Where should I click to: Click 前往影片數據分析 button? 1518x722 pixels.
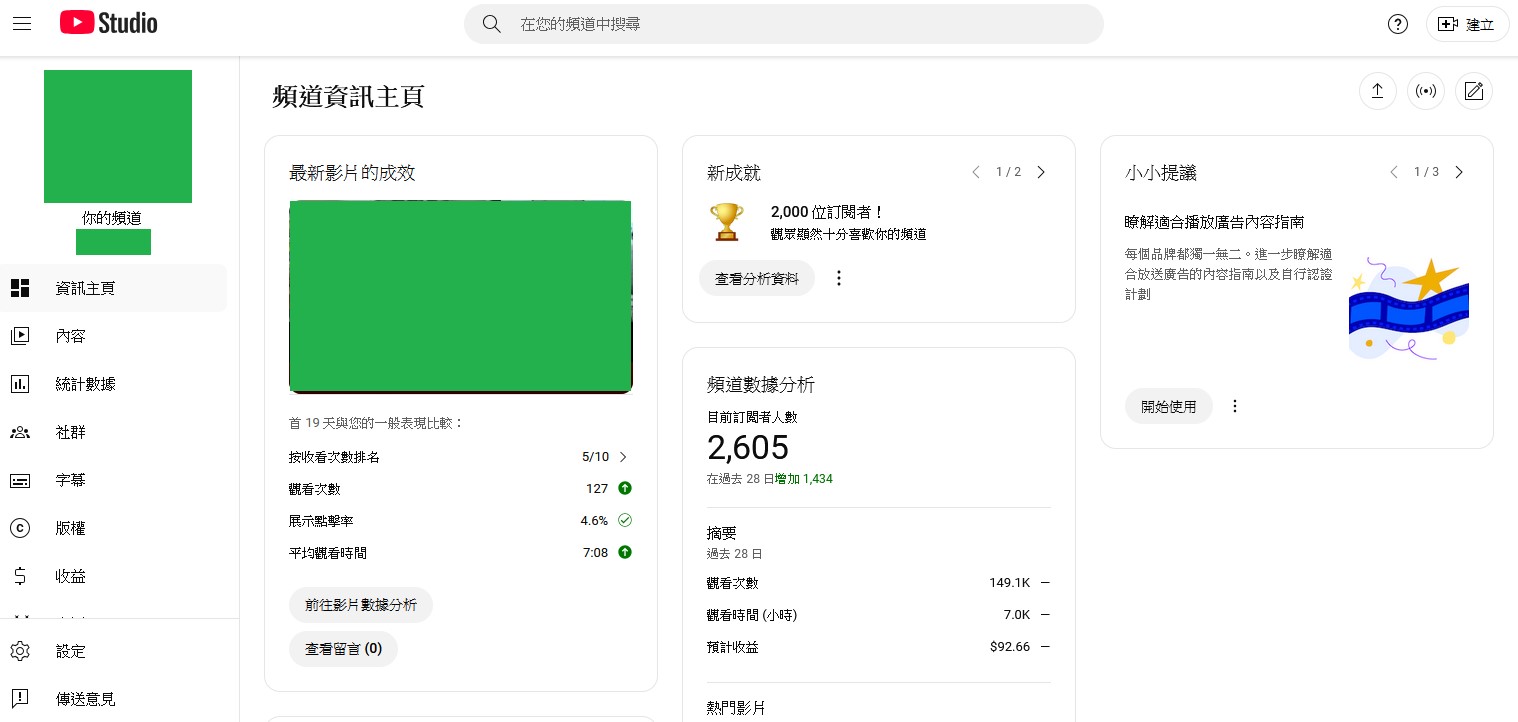(x=361, y=605)
